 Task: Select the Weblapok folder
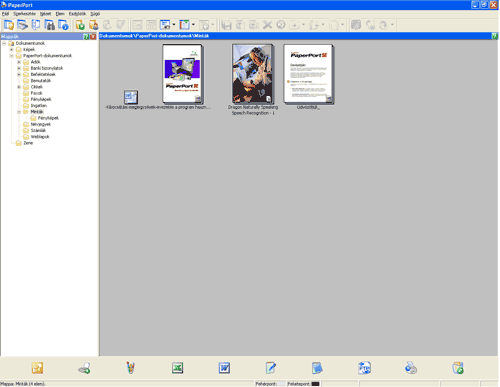40,137
